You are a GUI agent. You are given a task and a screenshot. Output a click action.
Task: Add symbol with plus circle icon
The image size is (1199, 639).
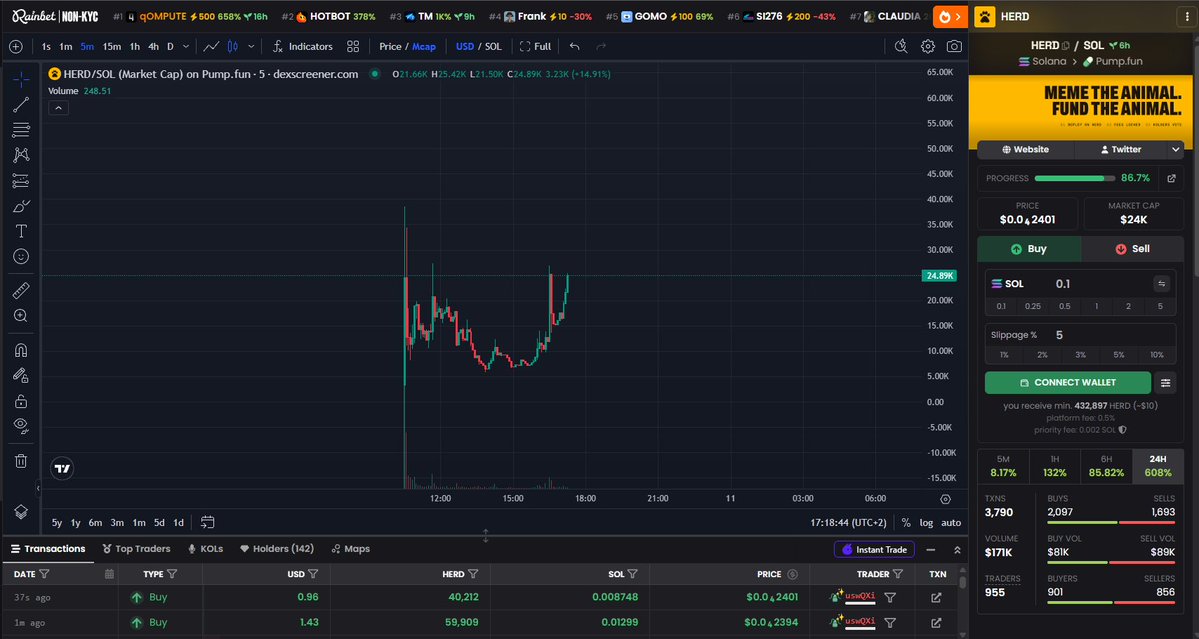point(15,47)
